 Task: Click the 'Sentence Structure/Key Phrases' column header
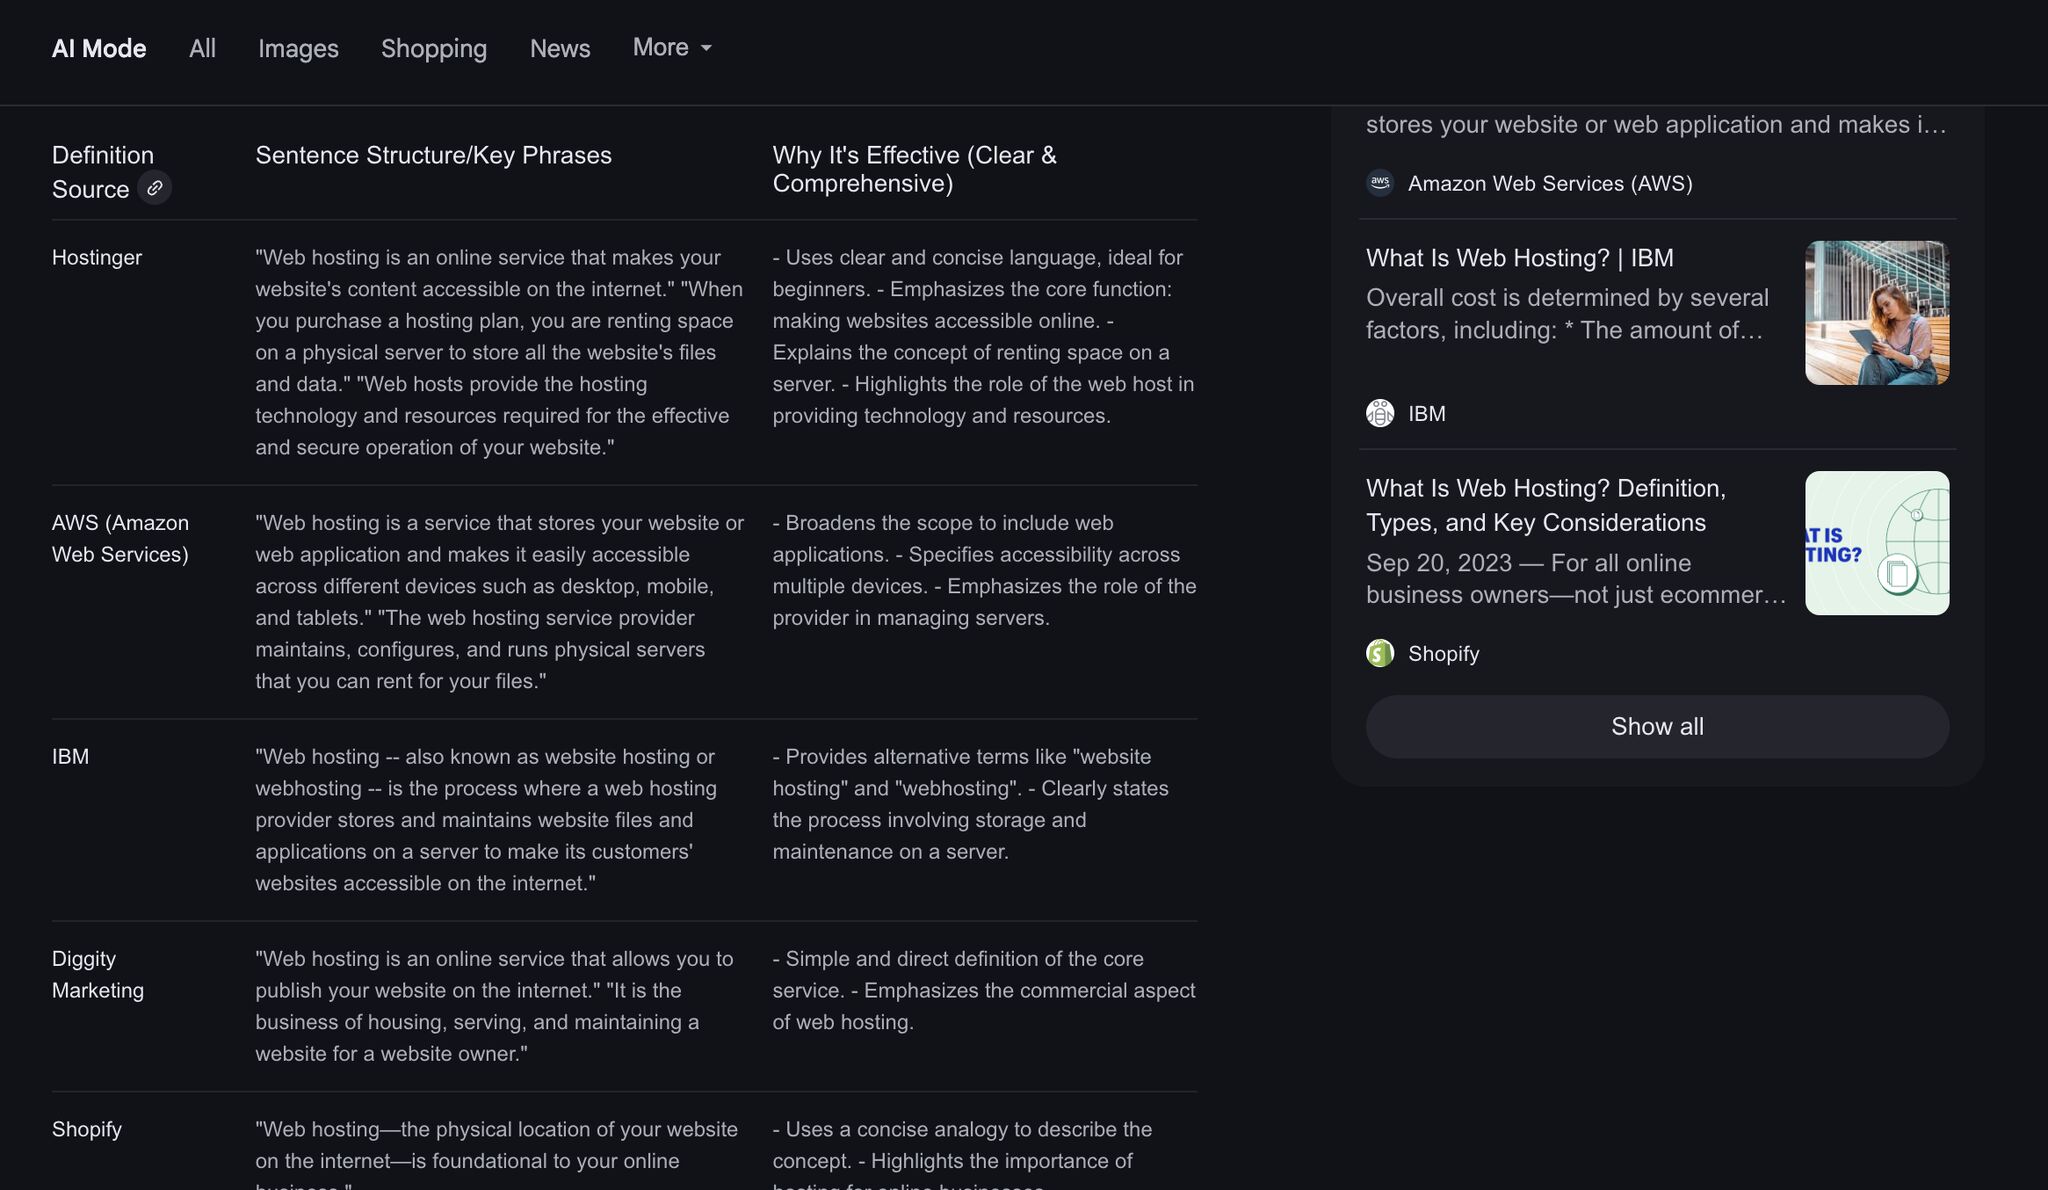click(x=433, y=156)
